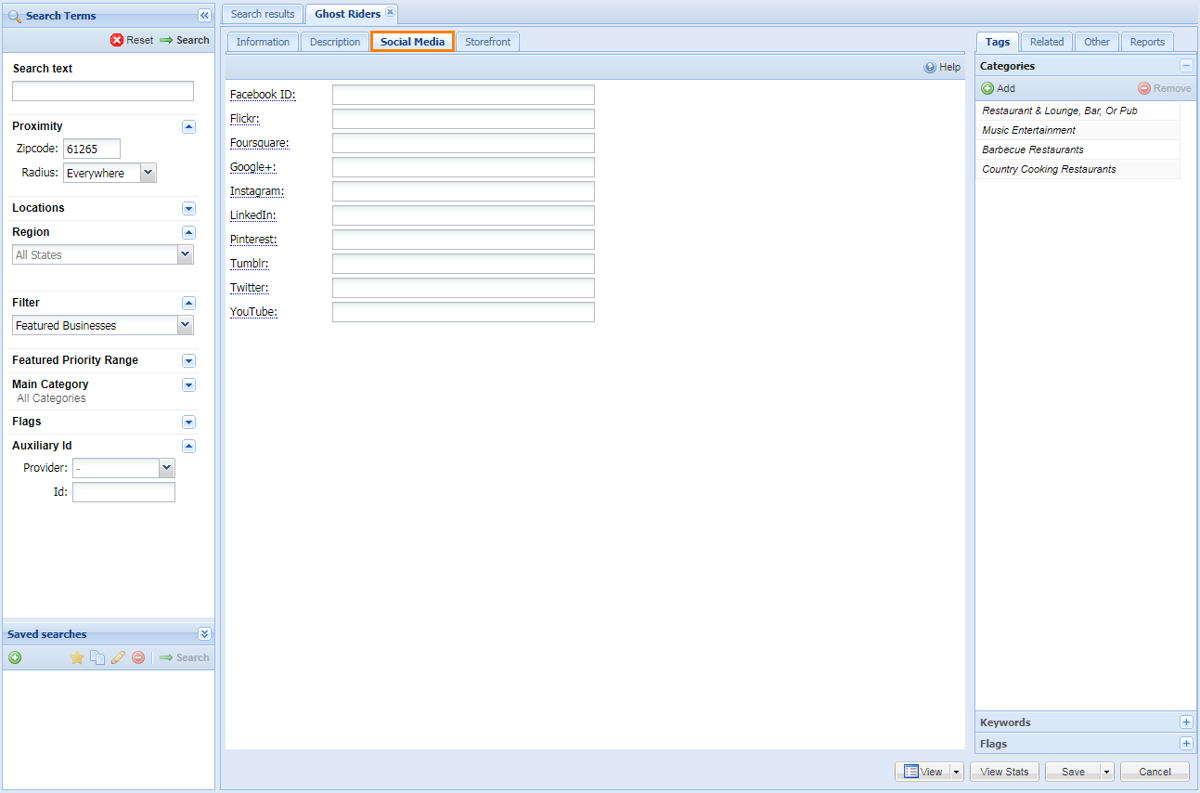
Task: Click the View Stats button
Action: [1004, 771]
